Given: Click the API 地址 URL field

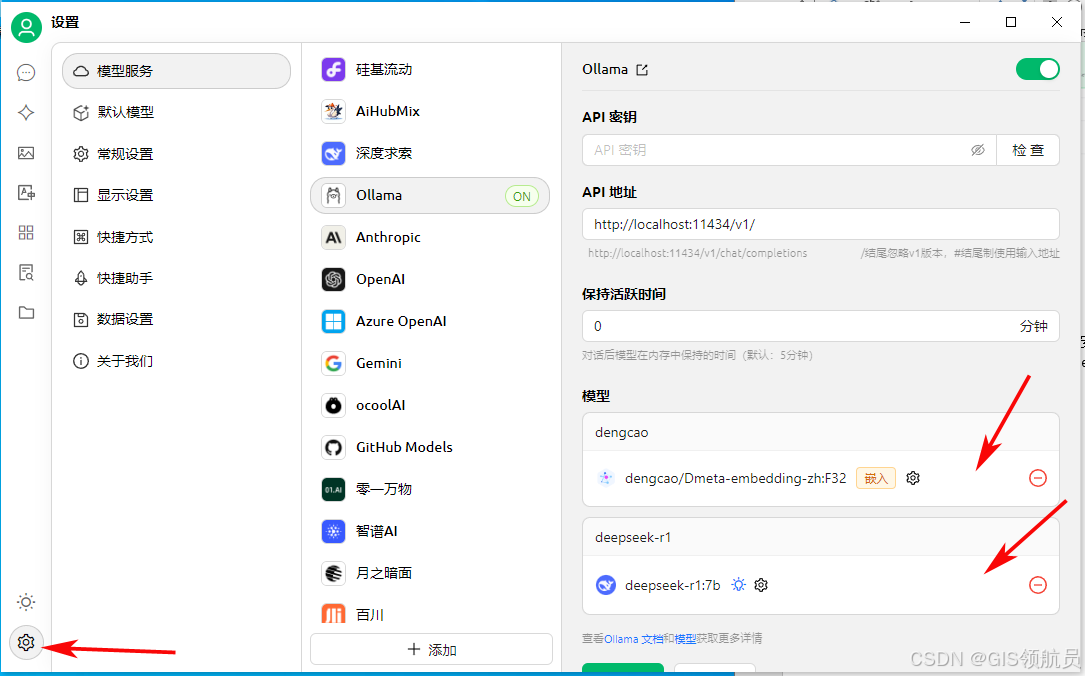Looking at the screenshot, I should pyautogui.click(x=821, y=224).
